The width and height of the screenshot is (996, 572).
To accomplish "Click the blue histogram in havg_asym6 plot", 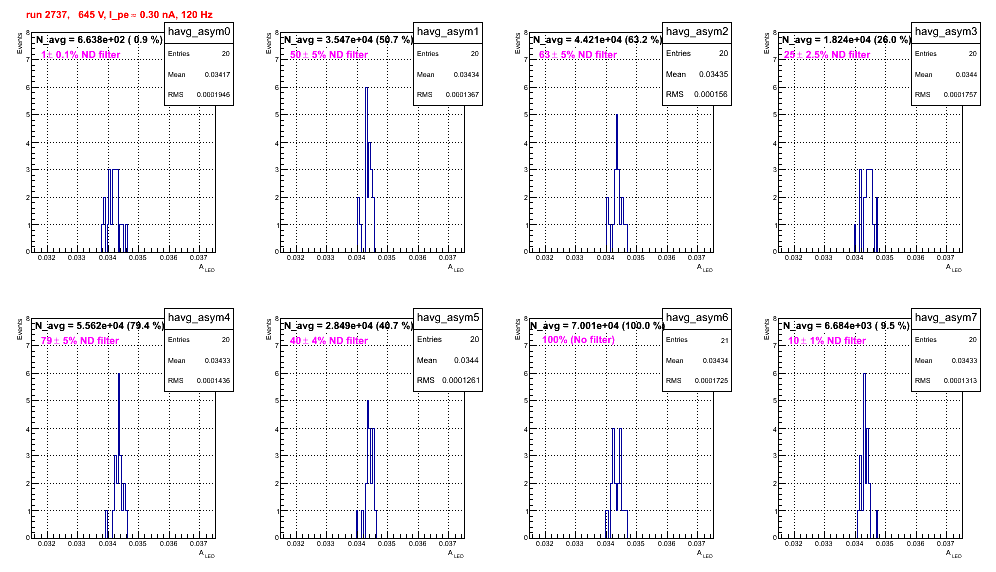I will (617, 483).
